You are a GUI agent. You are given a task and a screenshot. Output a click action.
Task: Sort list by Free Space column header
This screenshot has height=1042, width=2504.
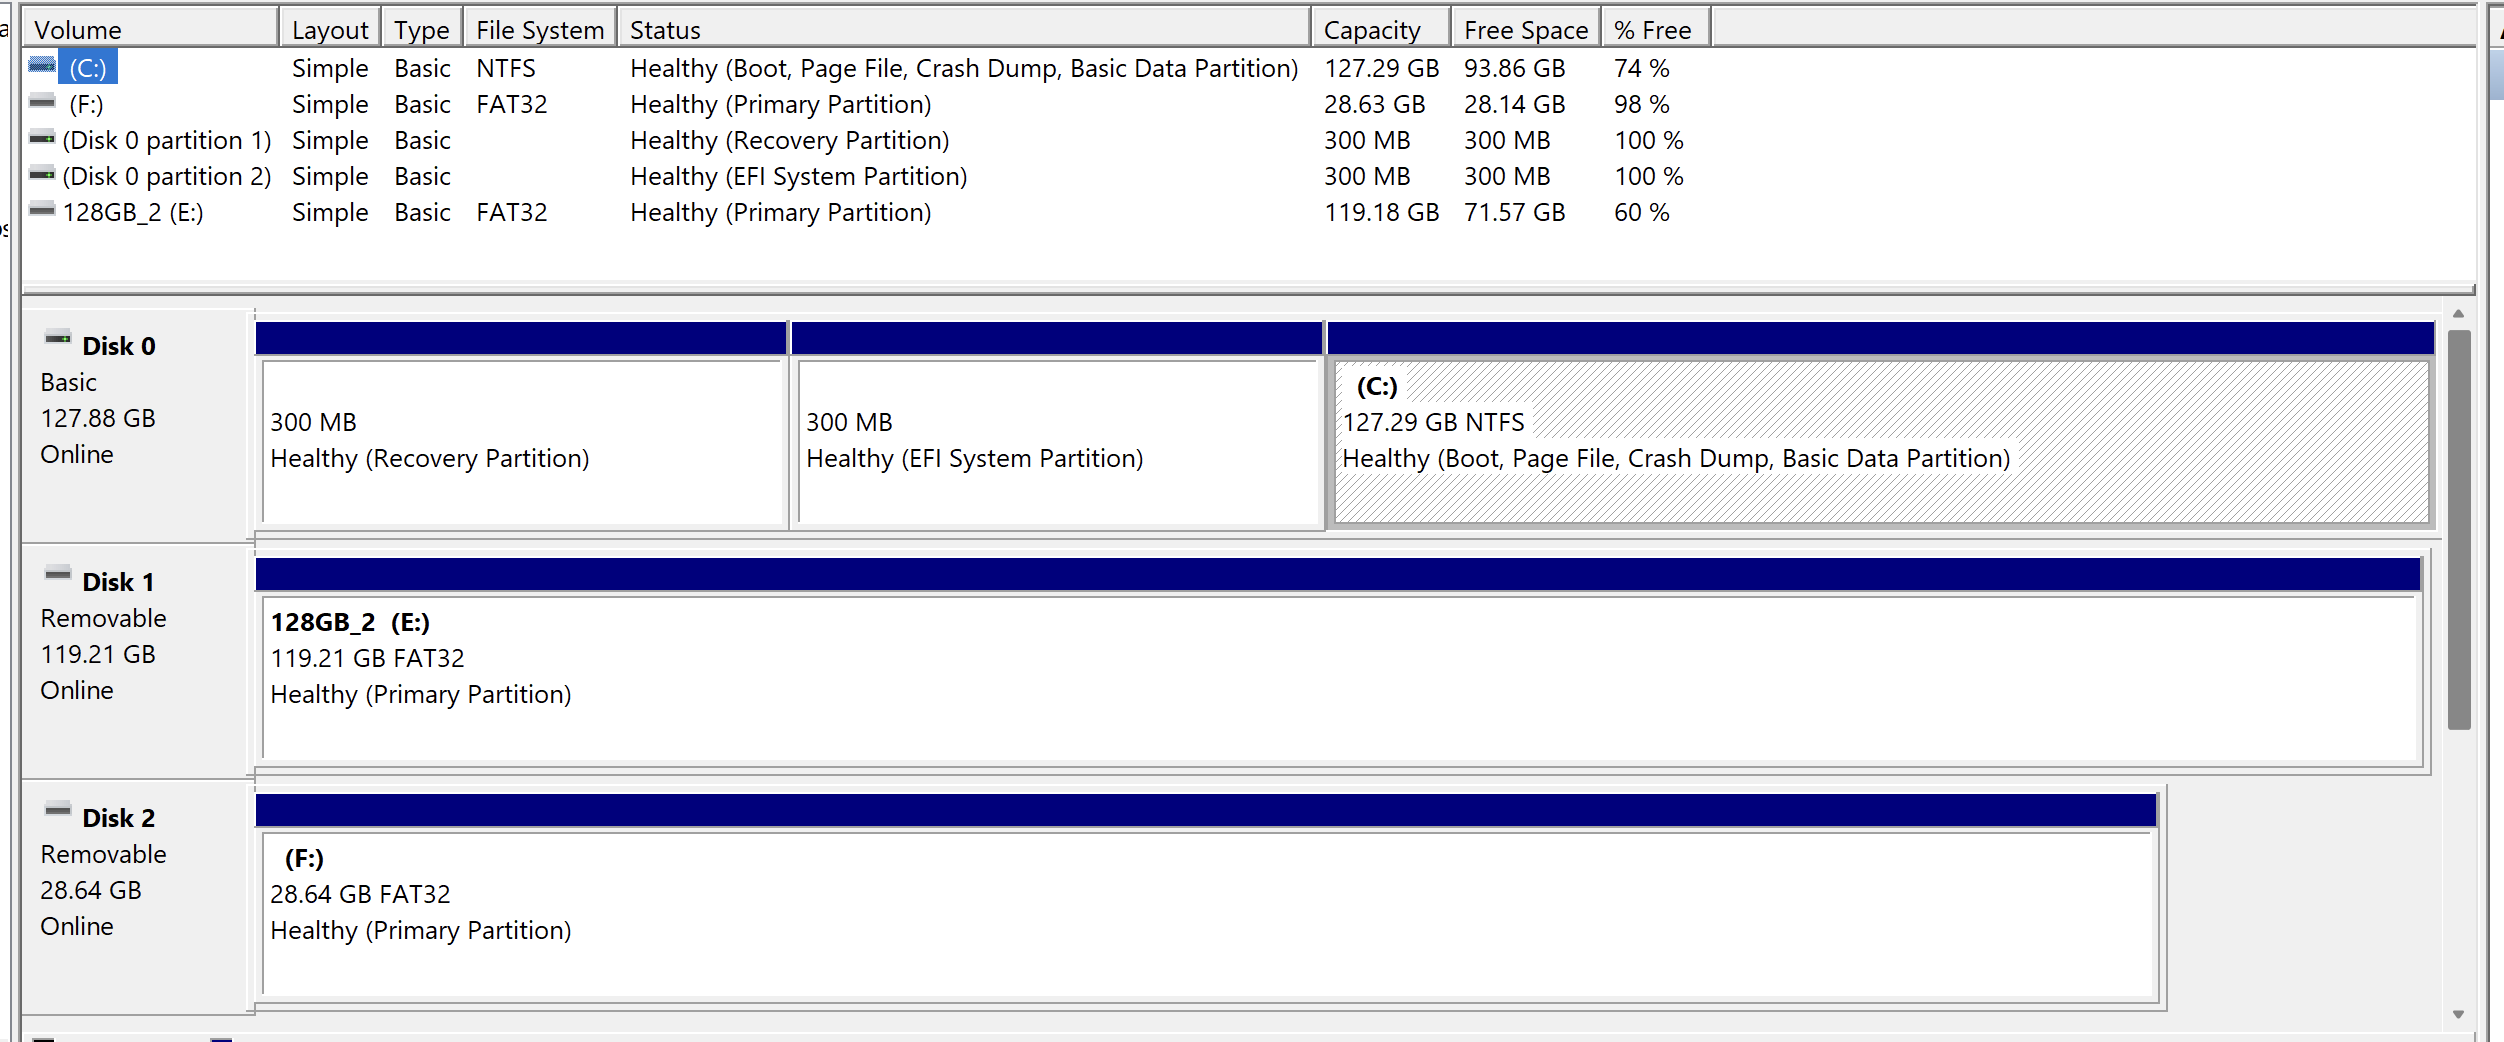click(x=1525, y=30)
